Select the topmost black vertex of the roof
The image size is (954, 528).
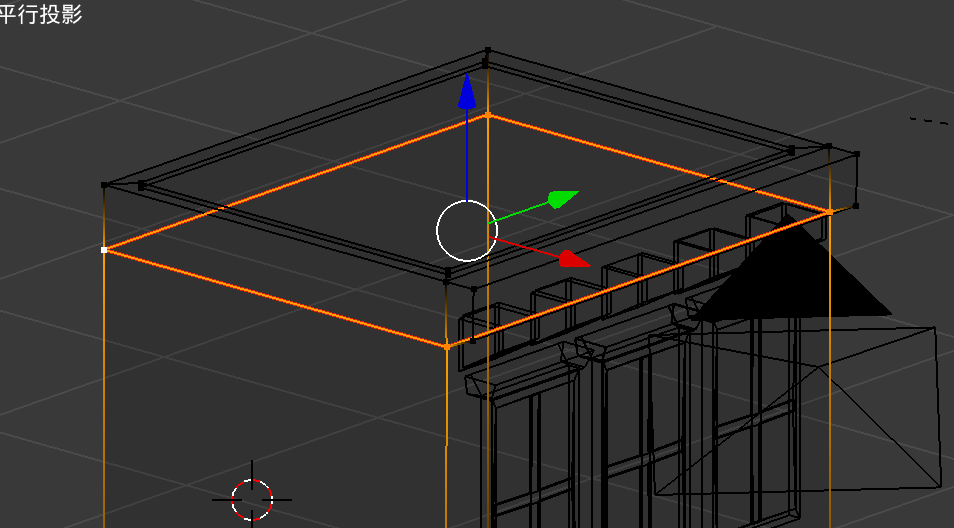coord(488,50)
